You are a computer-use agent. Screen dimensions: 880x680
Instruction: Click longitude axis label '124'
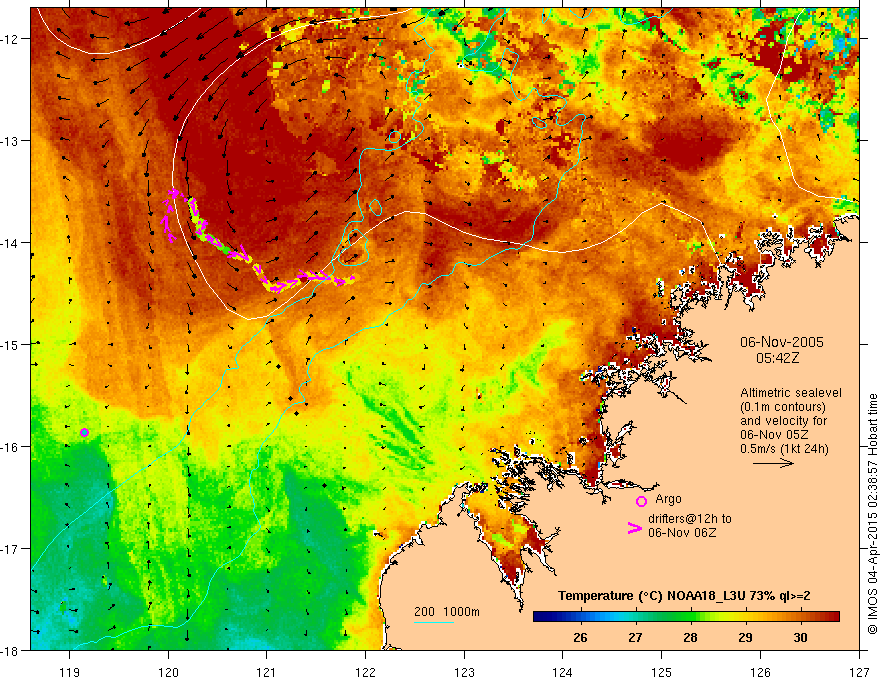coord(563,672)
